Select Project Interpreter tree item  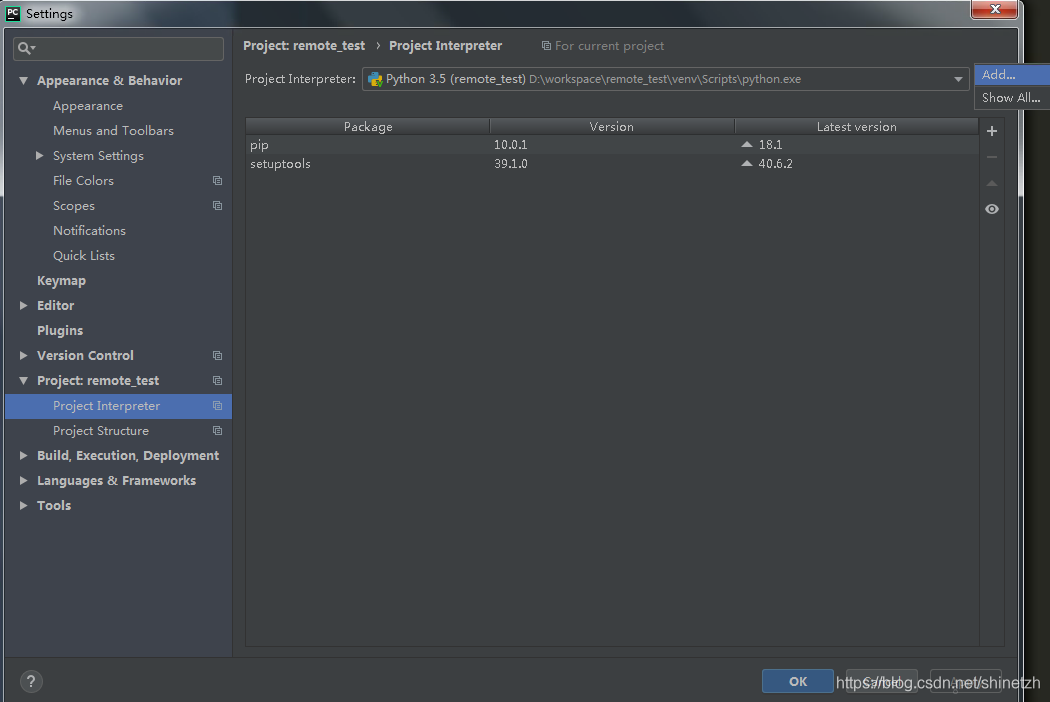tap(119, 406)
